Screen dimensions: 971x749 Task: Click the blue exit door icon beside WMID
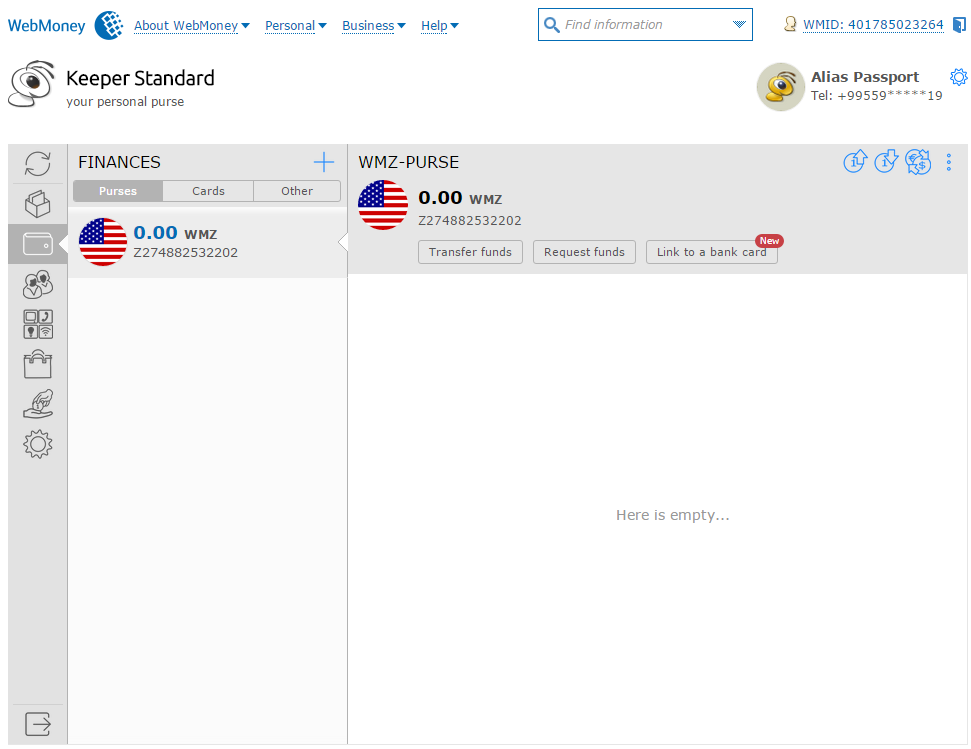(959, 25)
